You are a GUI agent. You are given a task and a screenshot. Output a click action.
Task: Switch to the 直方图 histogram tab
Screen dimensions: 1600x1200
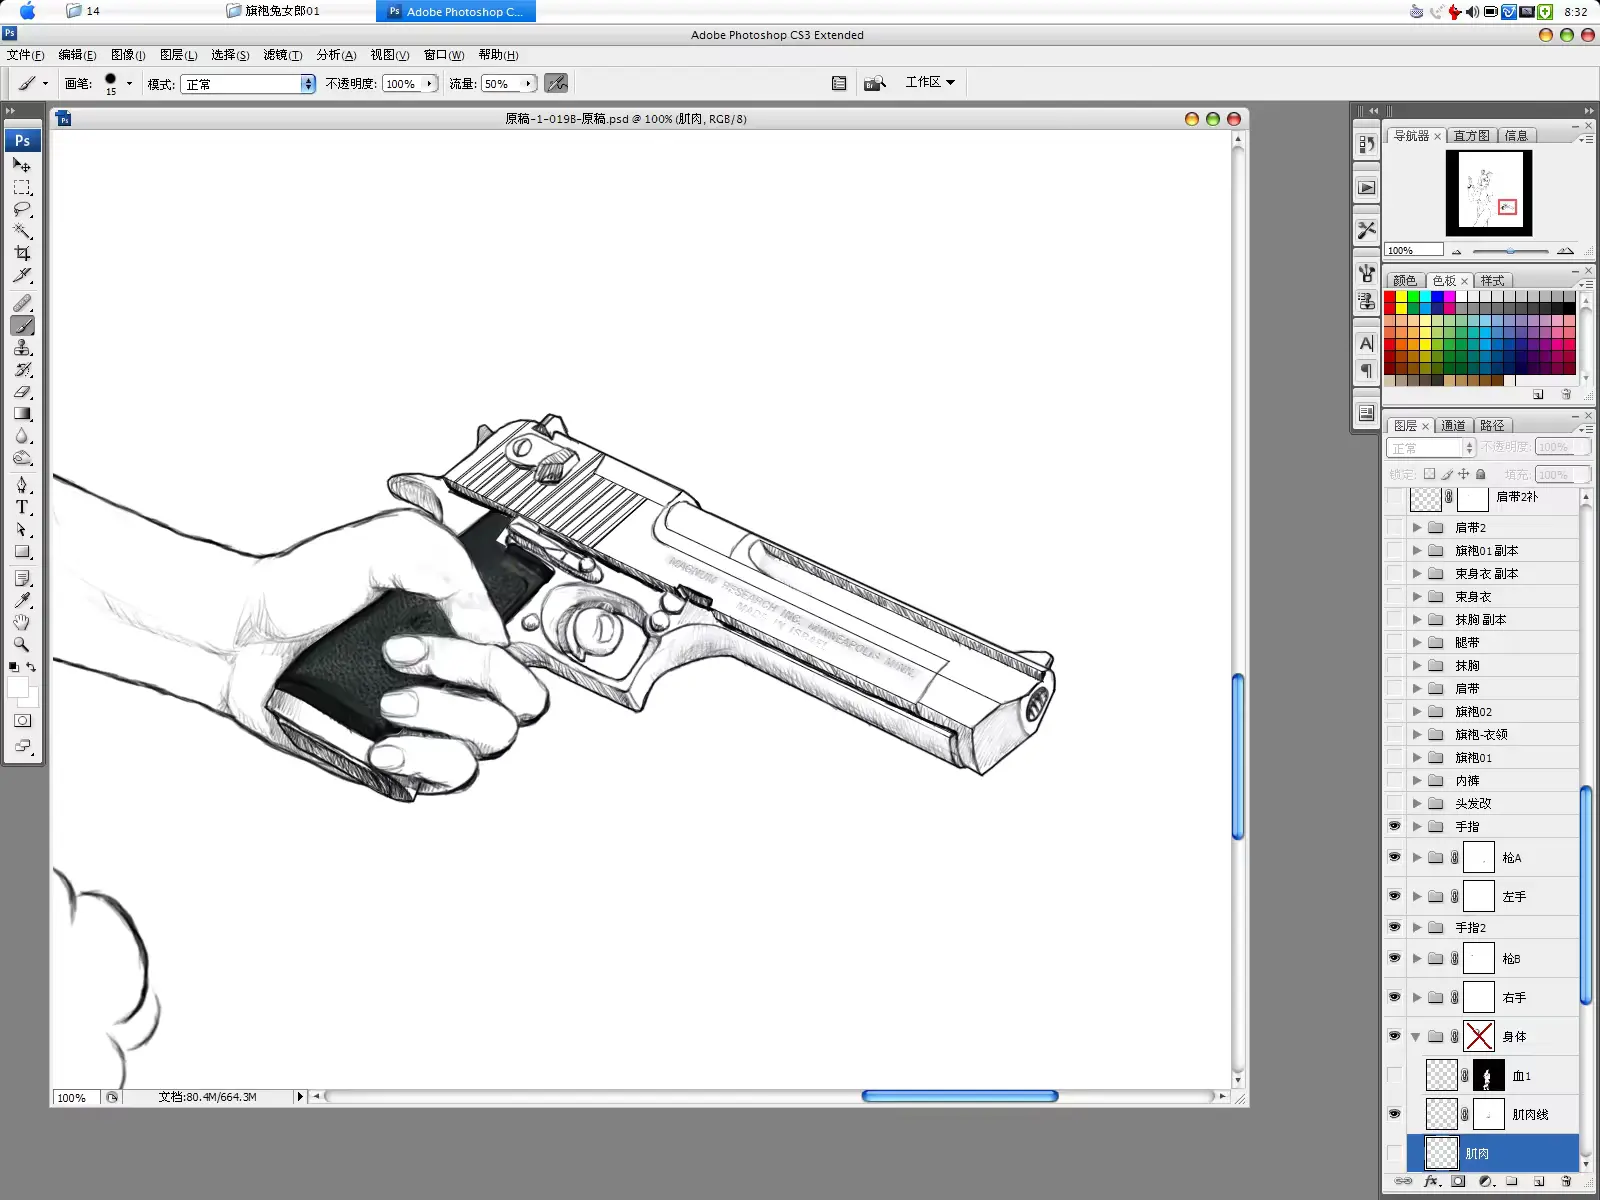[1471, 136]
